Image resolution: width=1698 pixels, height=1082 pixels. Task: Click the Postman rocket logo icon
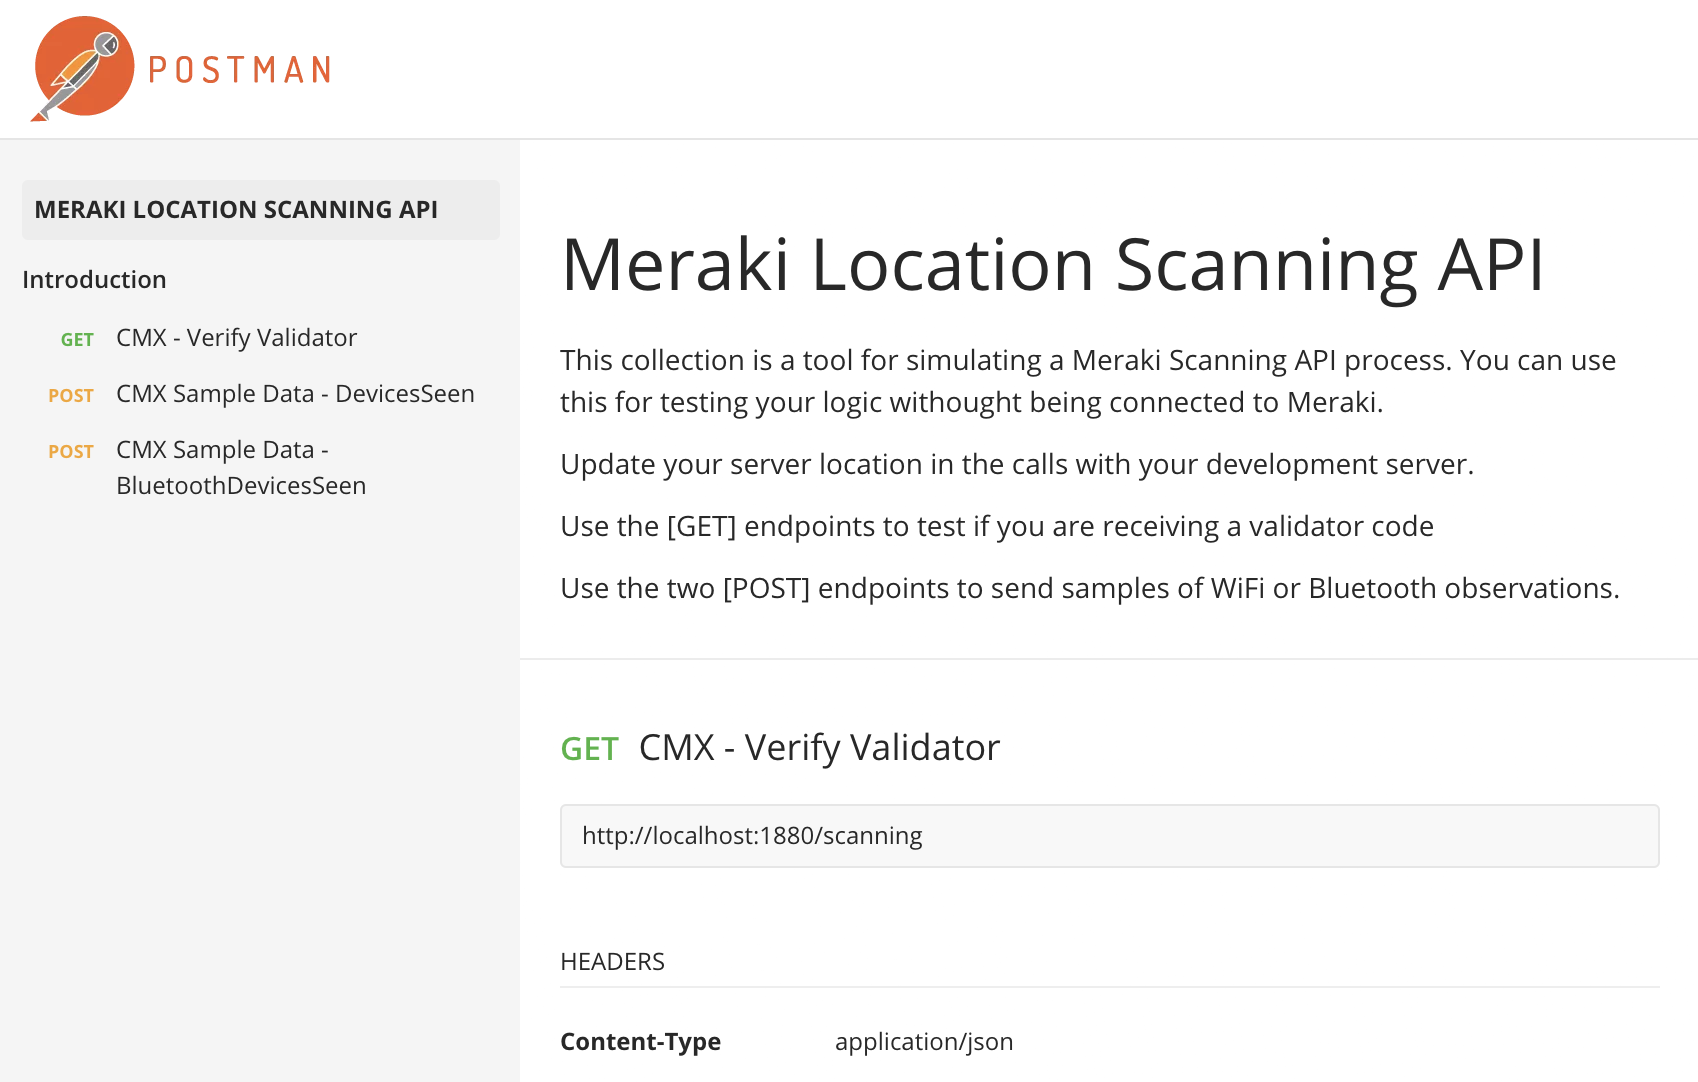pyautogui.click(x=83, y=67)
